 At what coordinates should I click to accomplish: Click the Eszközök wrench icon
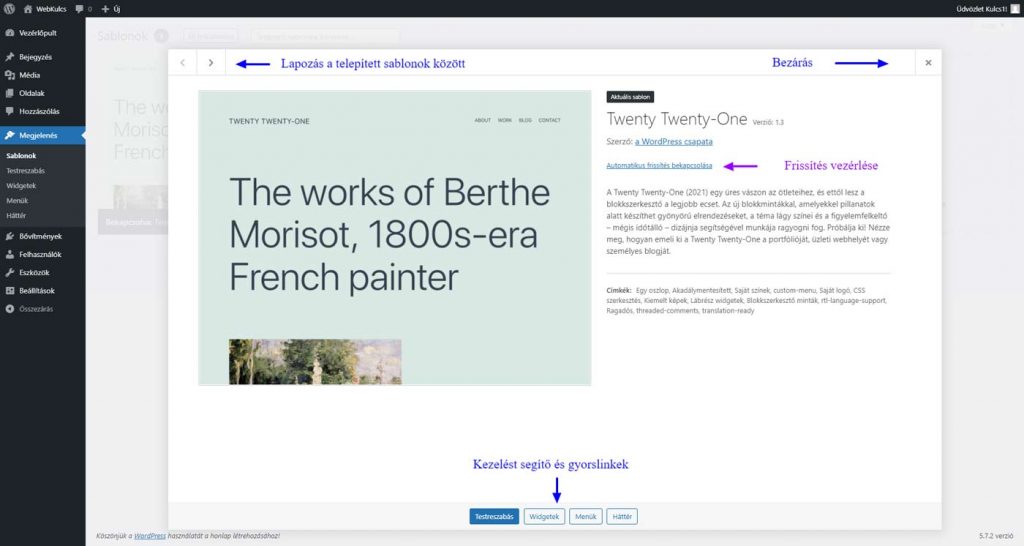[10, 272]
